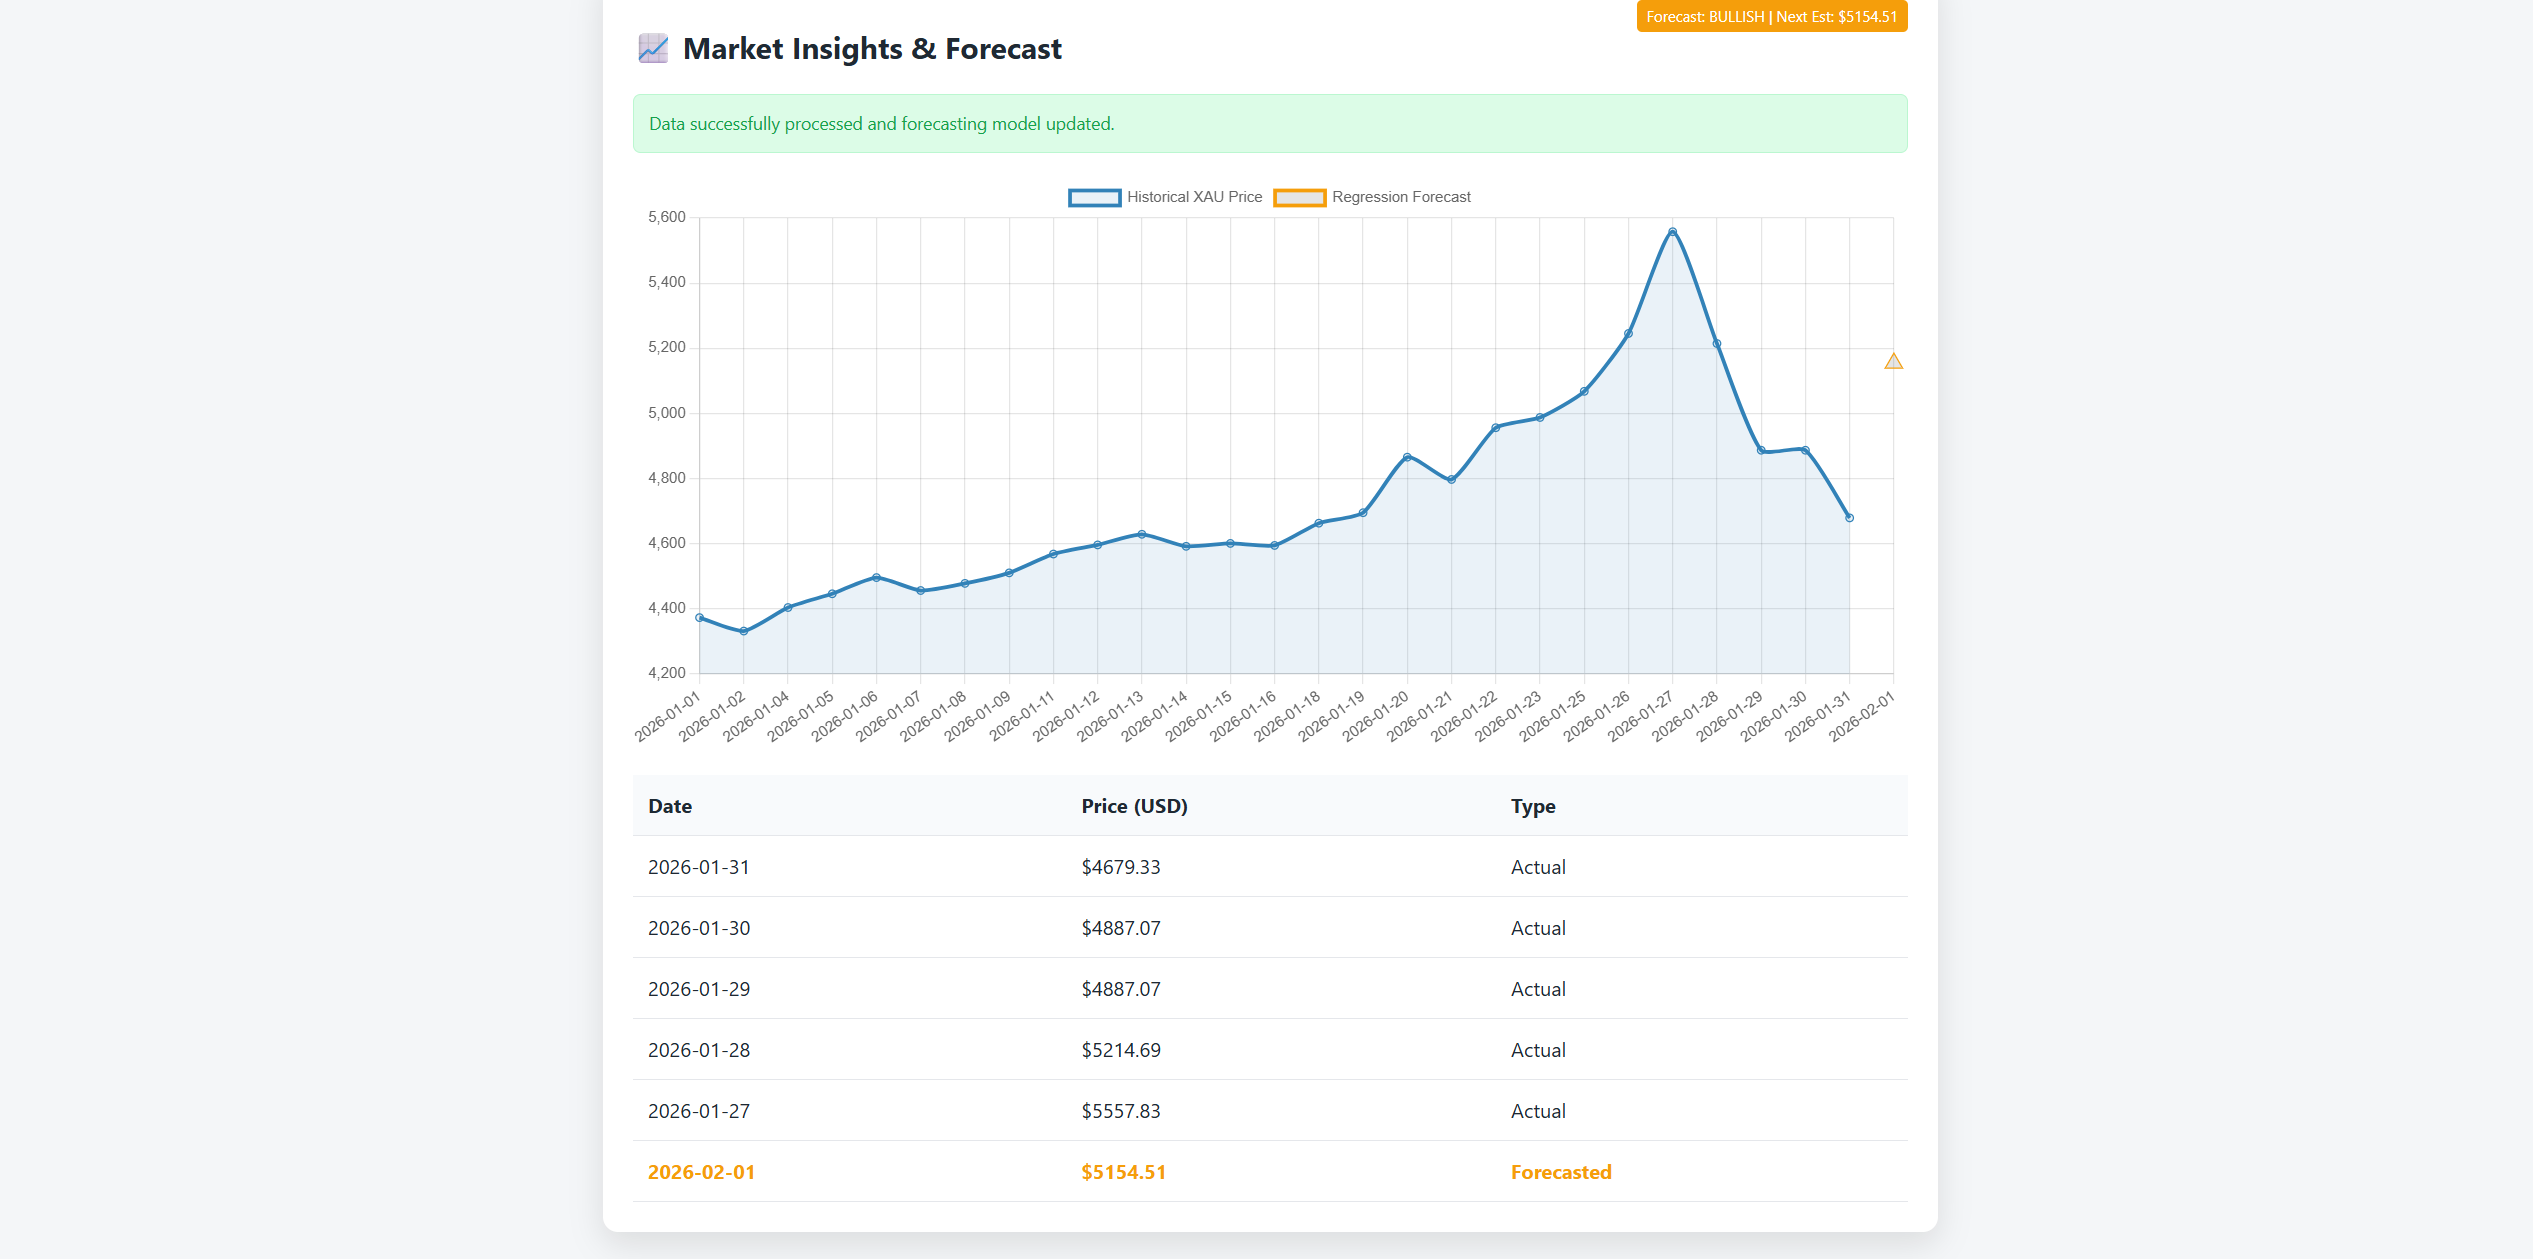Select the Market Insights & Forecast heading
Image resolution: width=2533 pixels, height=1259 pixels.
[x=872, y=48]
